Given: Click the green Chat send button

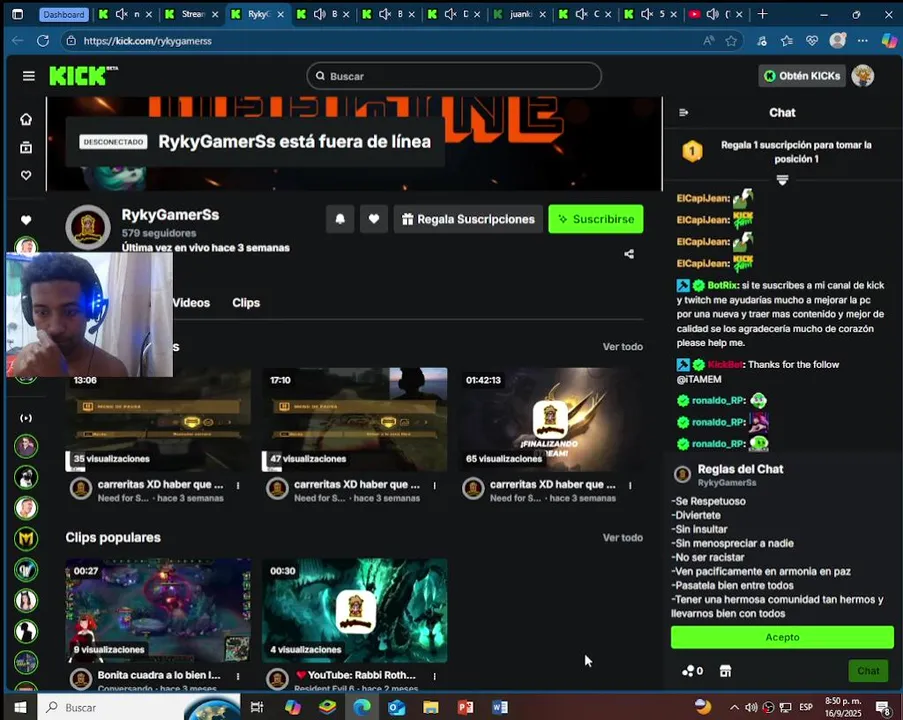Looking at the screenshot, I should tap(868, 670).
